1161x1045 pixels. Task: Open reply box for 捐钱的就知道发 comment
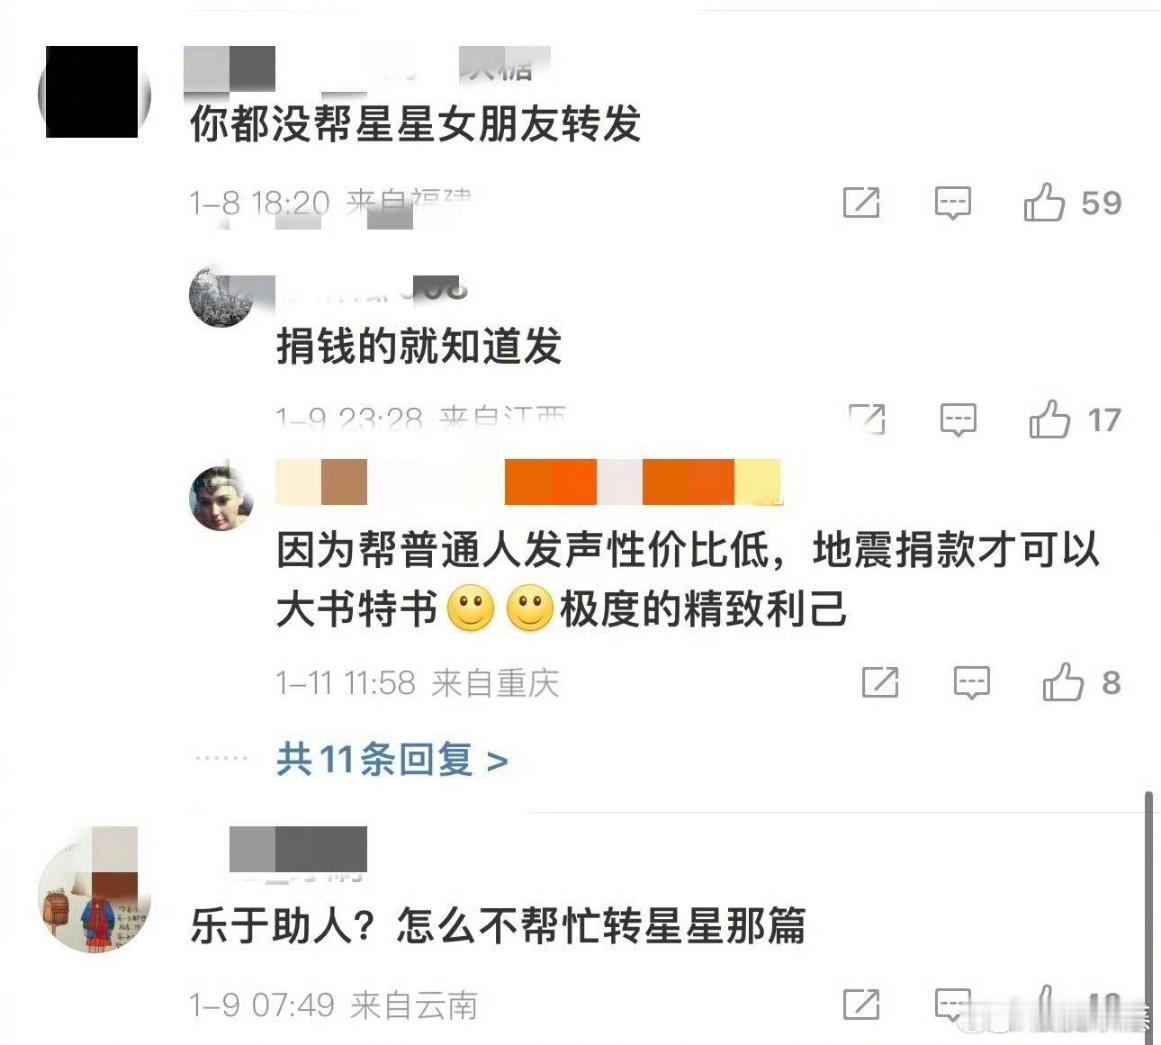[x=958, y=419]
